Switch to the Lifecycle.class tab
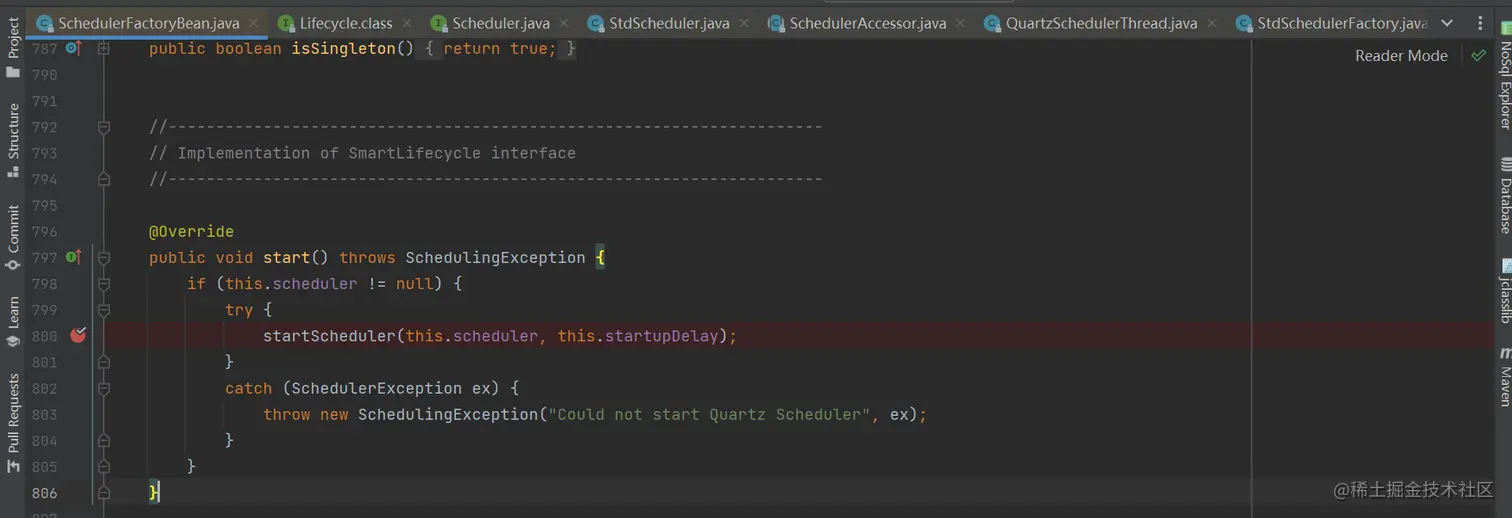 pyautogui.click(x=346, y=23)
